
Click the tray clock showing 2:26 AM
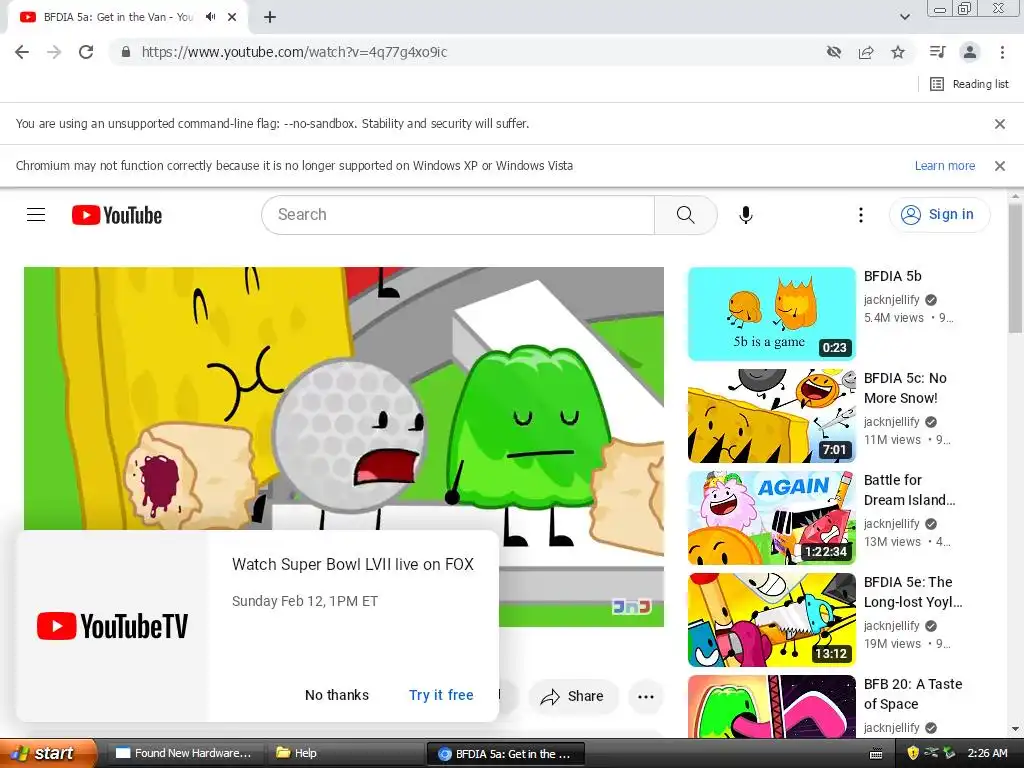[x=987, y=753]
